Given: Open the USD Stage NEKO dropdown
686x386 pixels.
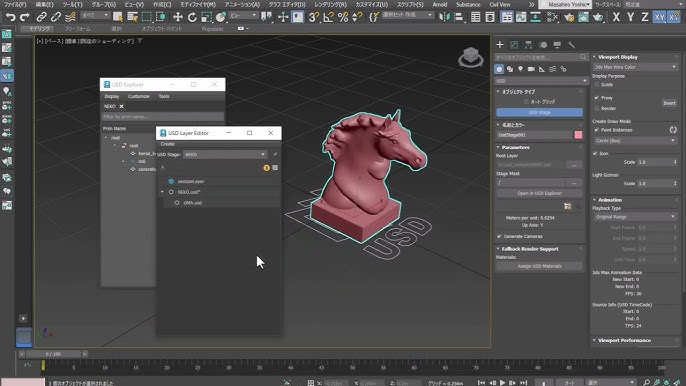Looking at the screenshot, I should pos(224,154).
